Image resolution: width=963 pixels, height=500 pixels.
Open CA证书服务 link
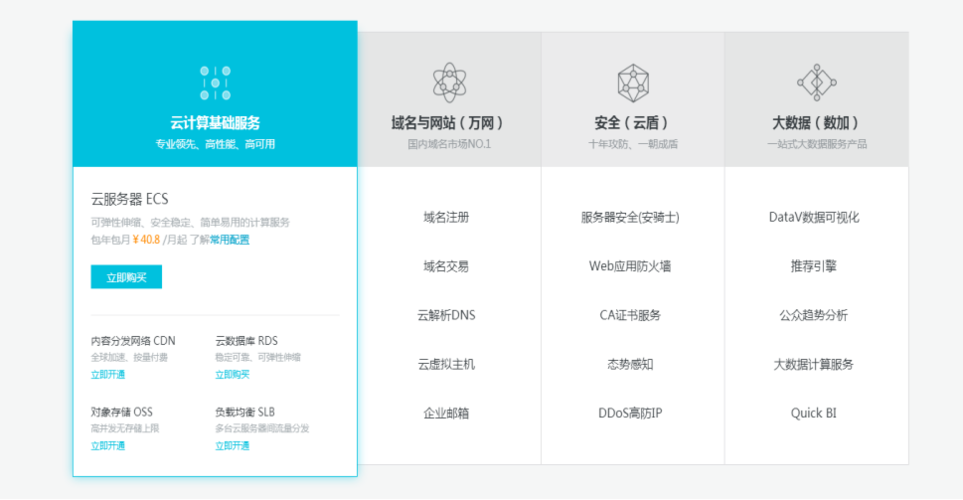coord(630,315)
